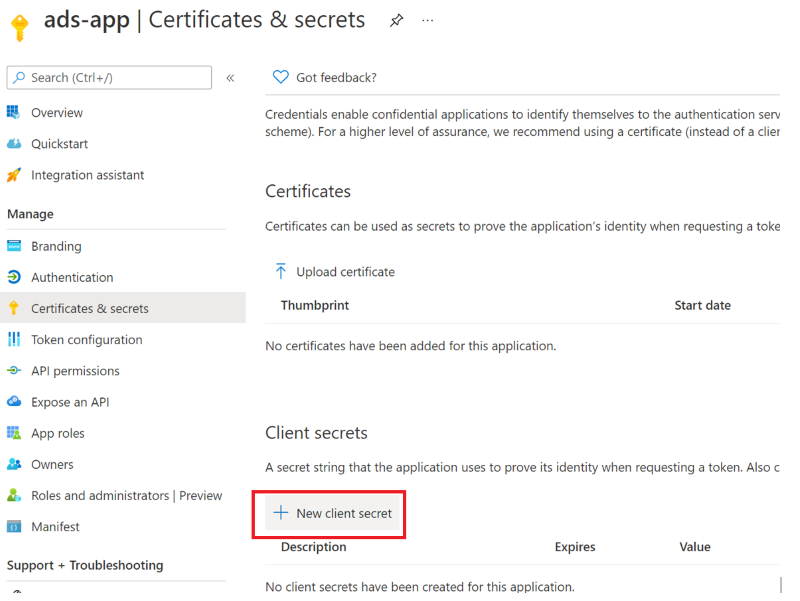The image size is (800, 601).
Task: Click the App roles icon
Action: [14, 433]
